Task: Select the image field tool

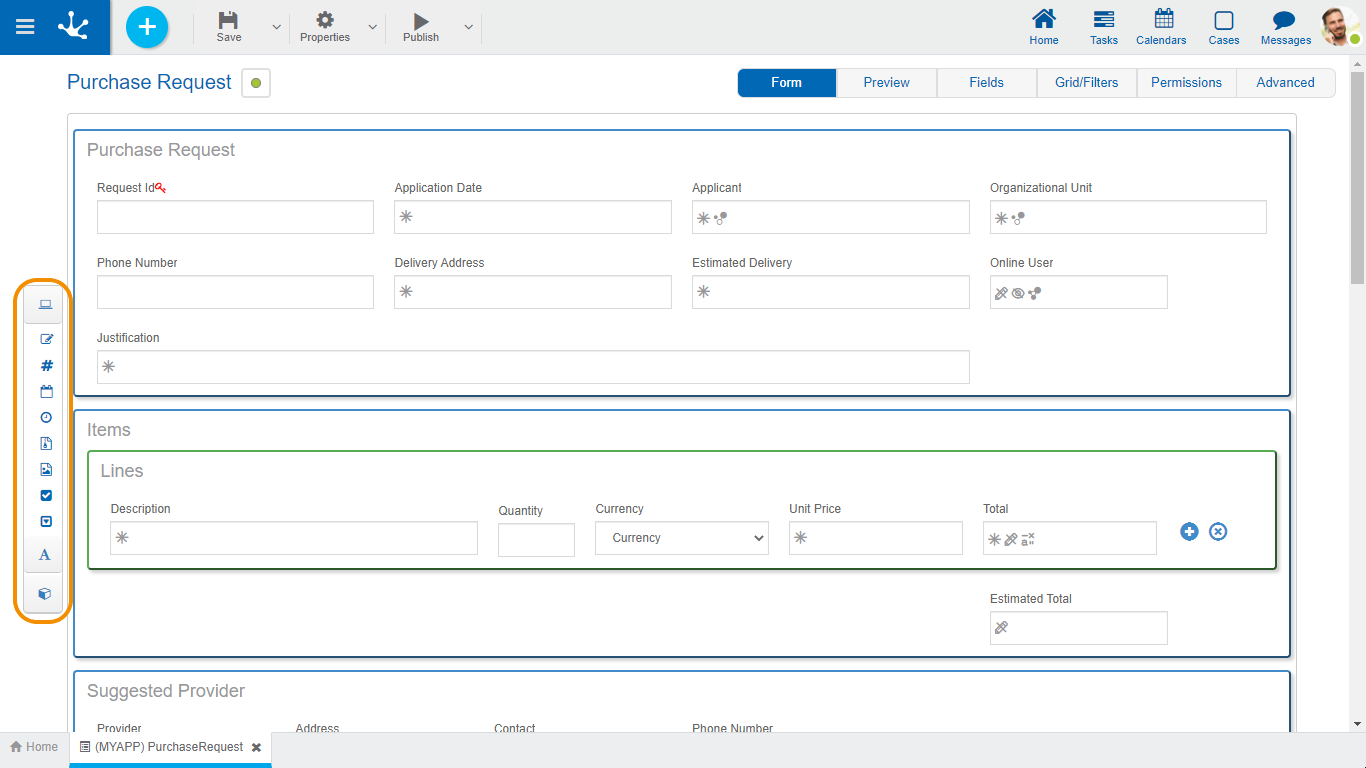Action: pos(46,470)
